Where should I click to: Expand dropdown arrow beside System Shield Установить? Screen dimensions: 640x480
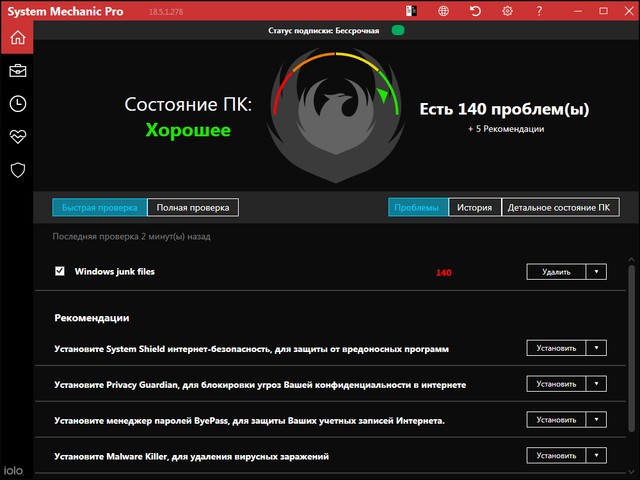(596, 348)
